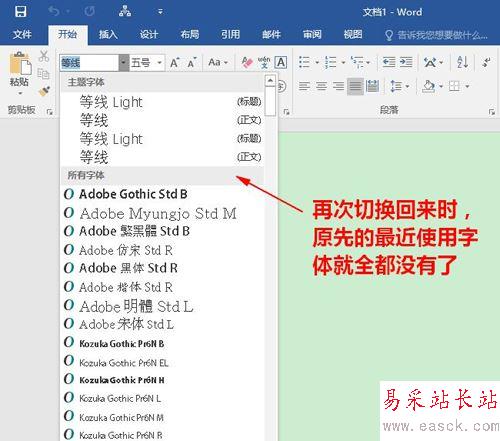Switch to the 开始 tab
Image resolution: width=500 pixels, height=441 pixels.
(x=68, y=34)
